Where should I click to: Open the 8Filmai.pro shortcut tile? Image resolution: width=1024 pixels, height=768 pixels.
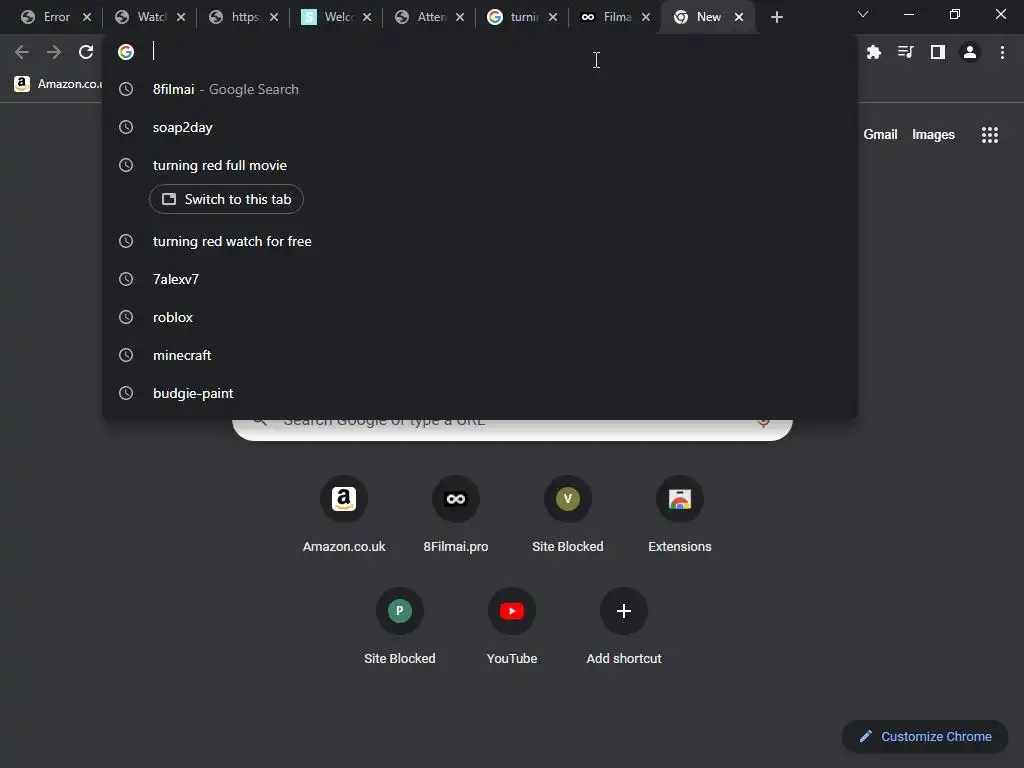tap(456, 515)
